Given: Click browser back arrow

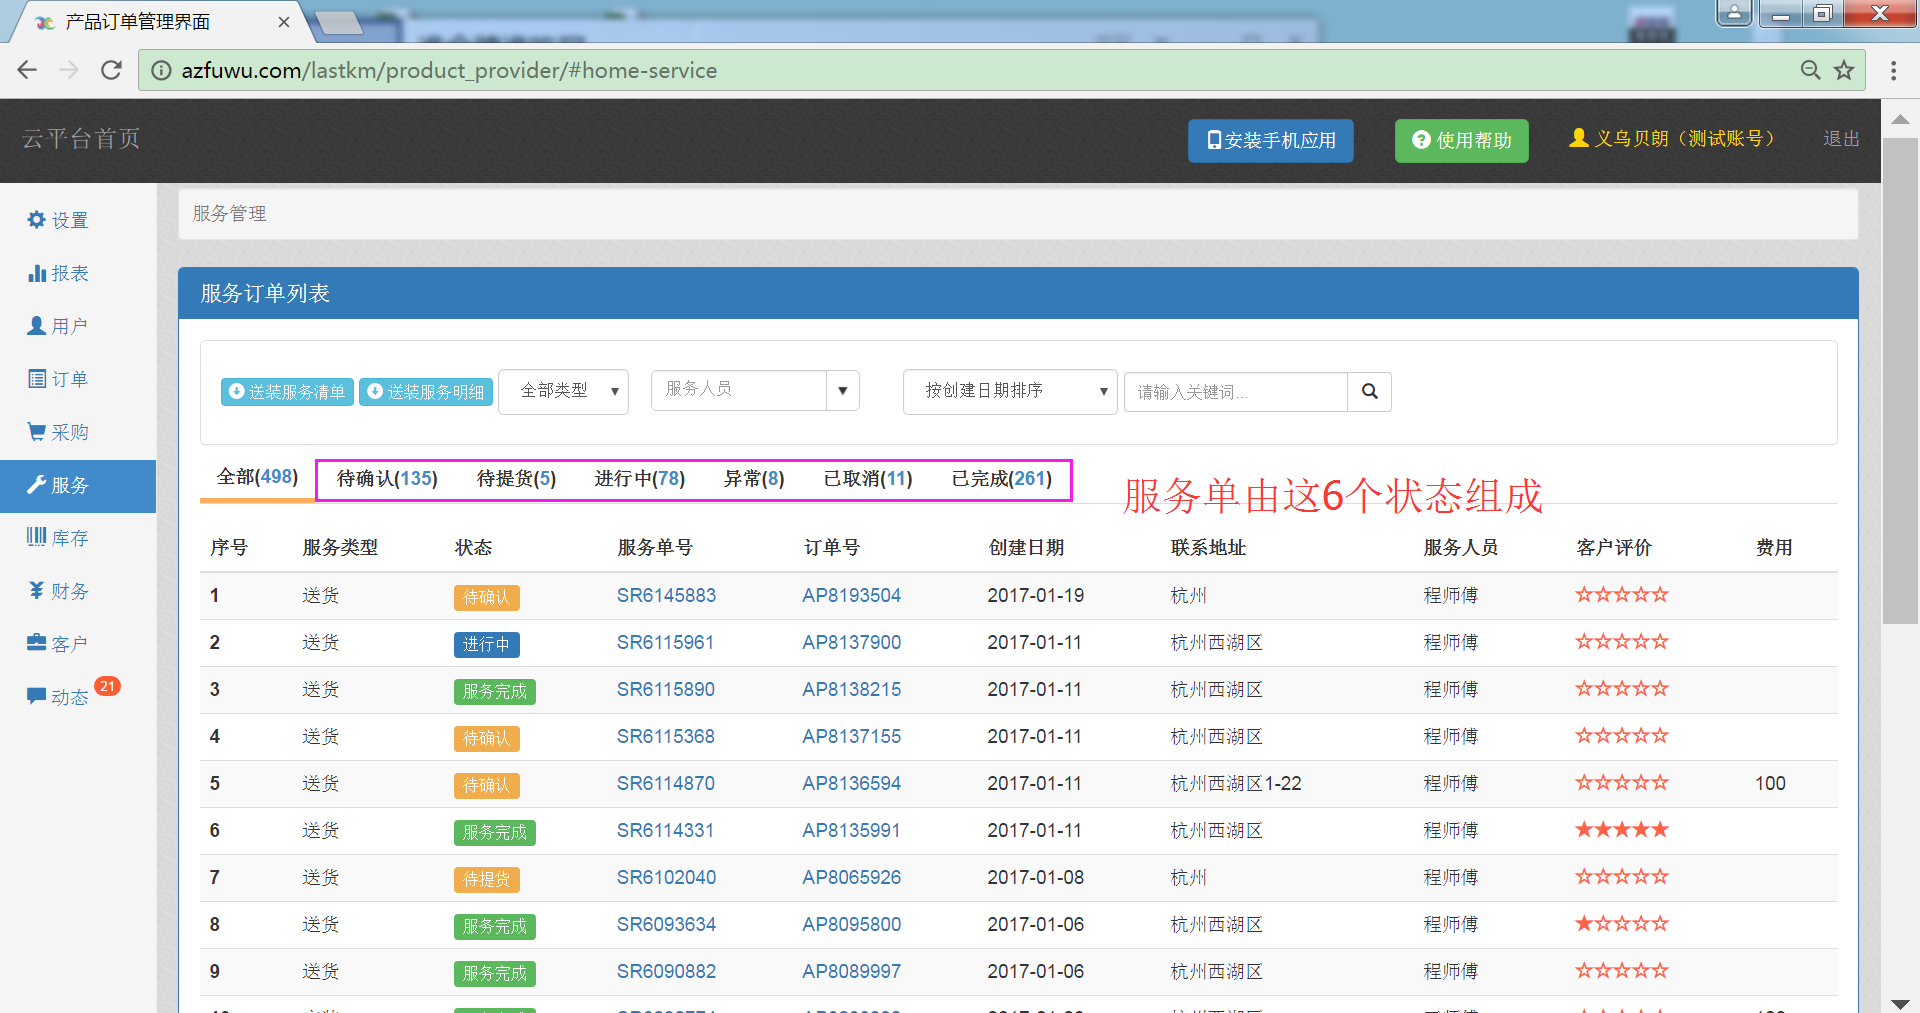Looking at the screenshot, I should [27, 70].
